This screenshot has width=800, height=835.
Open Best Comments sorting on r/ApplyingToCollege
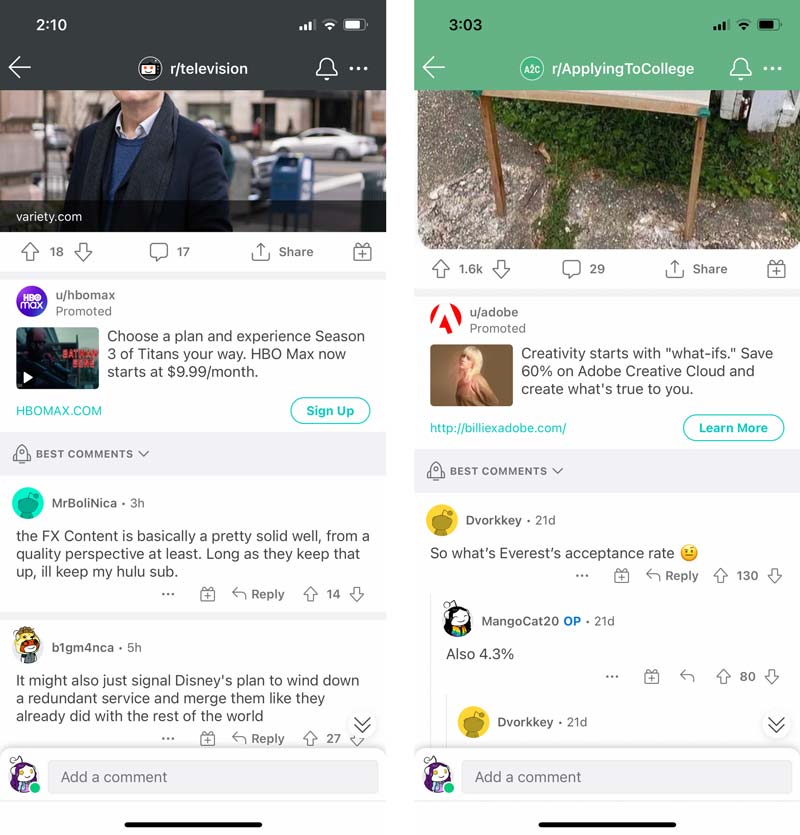click(495, 471)
